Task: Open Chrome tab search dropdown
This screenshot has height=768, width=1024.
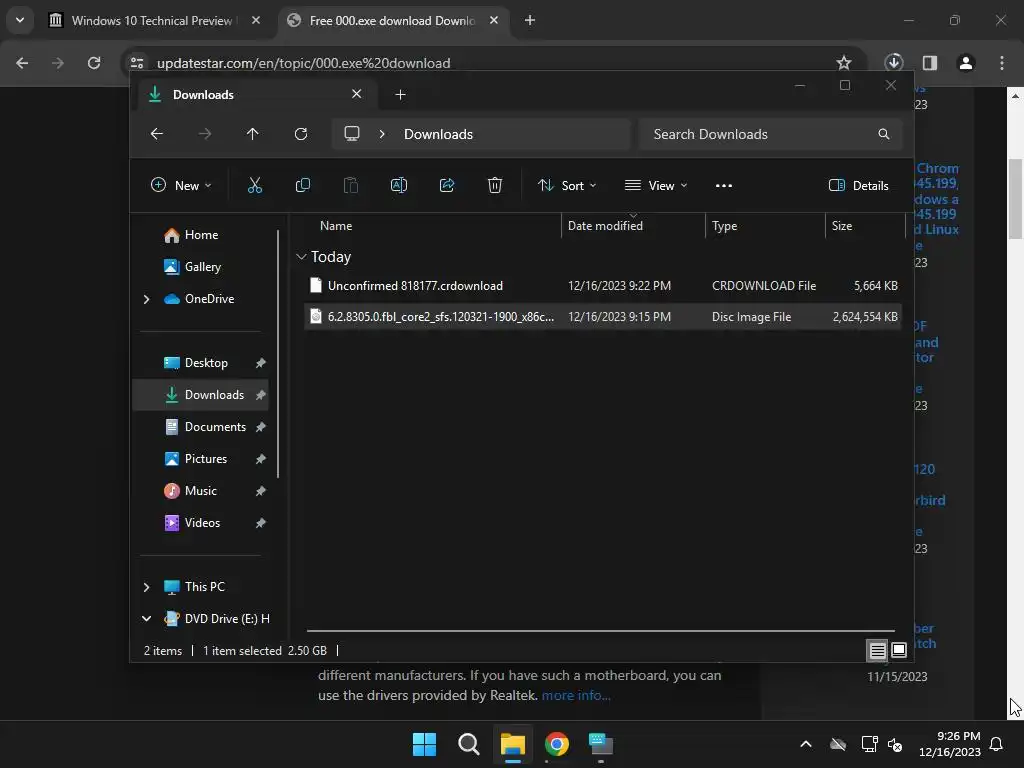Action: pyautogui.click(x=20, y=20)
